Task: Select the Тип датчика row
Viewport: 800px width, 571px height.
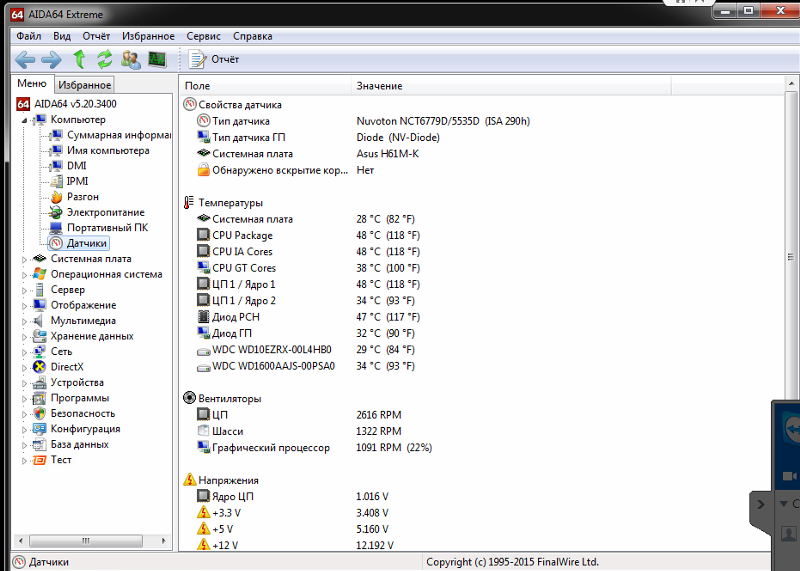Action: (x=363, y=121)
